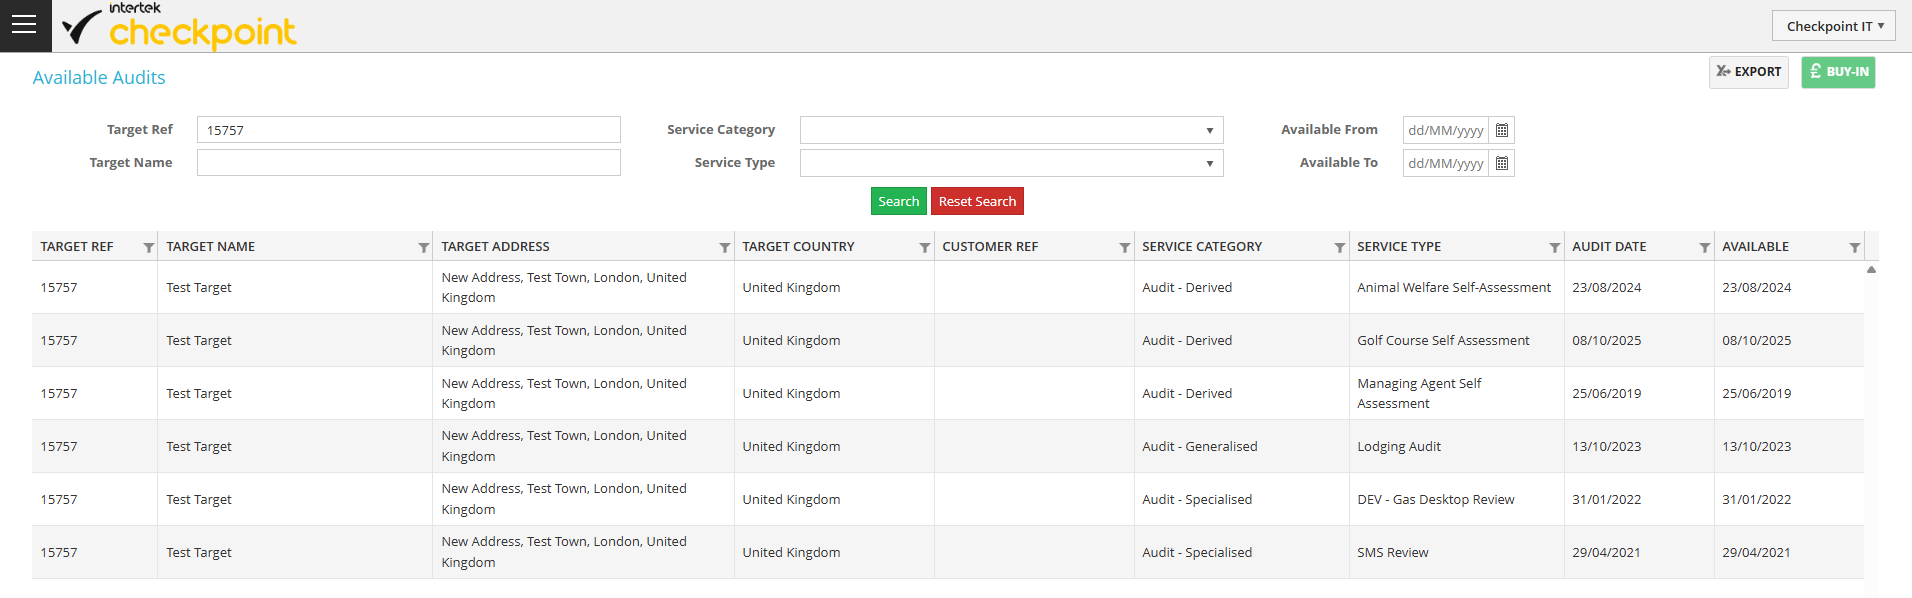This screenshot has width=1912, height=598.
Task: Click Target Address column filter icon
Action: tap(724, 247)
